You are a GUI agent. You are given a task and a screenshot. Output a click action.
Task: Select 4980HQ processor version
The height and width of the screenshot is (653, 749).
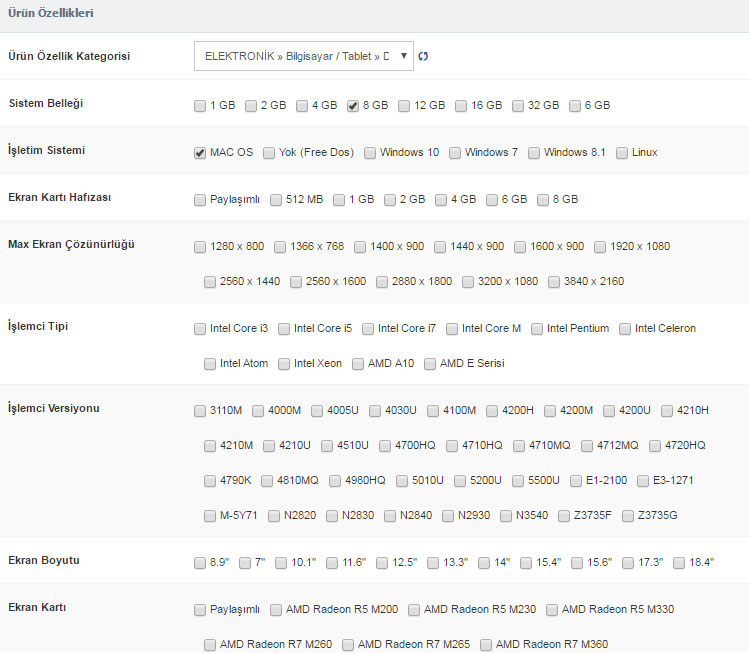click(x=335, y=481)
